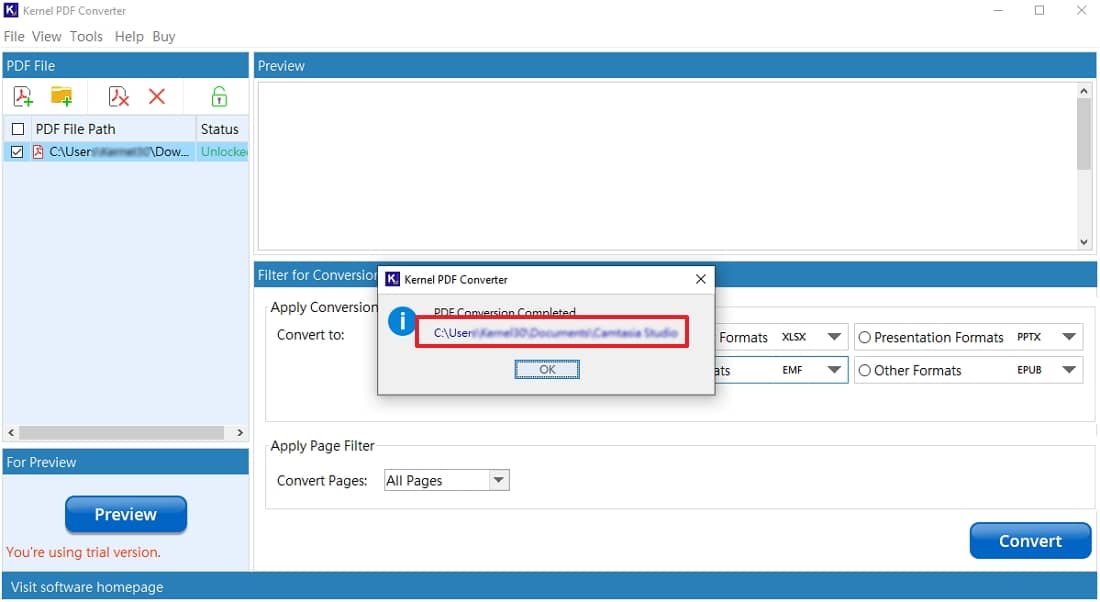Minimize the Kernel PDF Converter window
This screenshot has height=602, width=1100.
pyautogui.click(x=998, y=11)
